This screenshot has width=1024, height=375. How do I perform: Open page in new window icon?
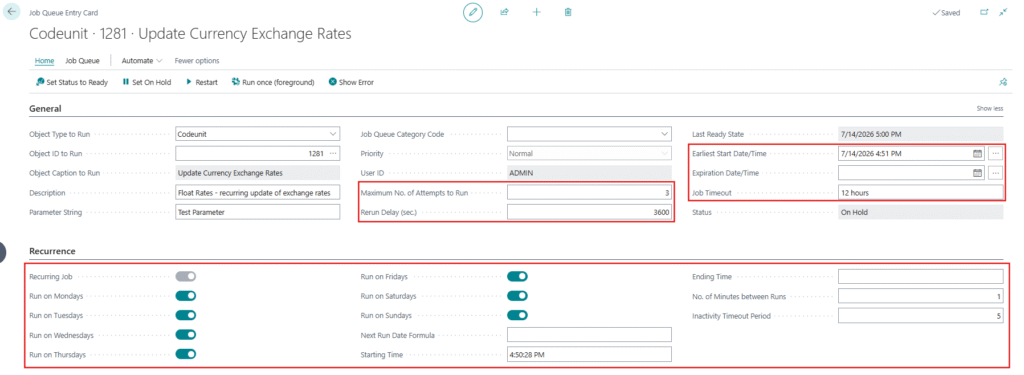click(x=984, y=12)
